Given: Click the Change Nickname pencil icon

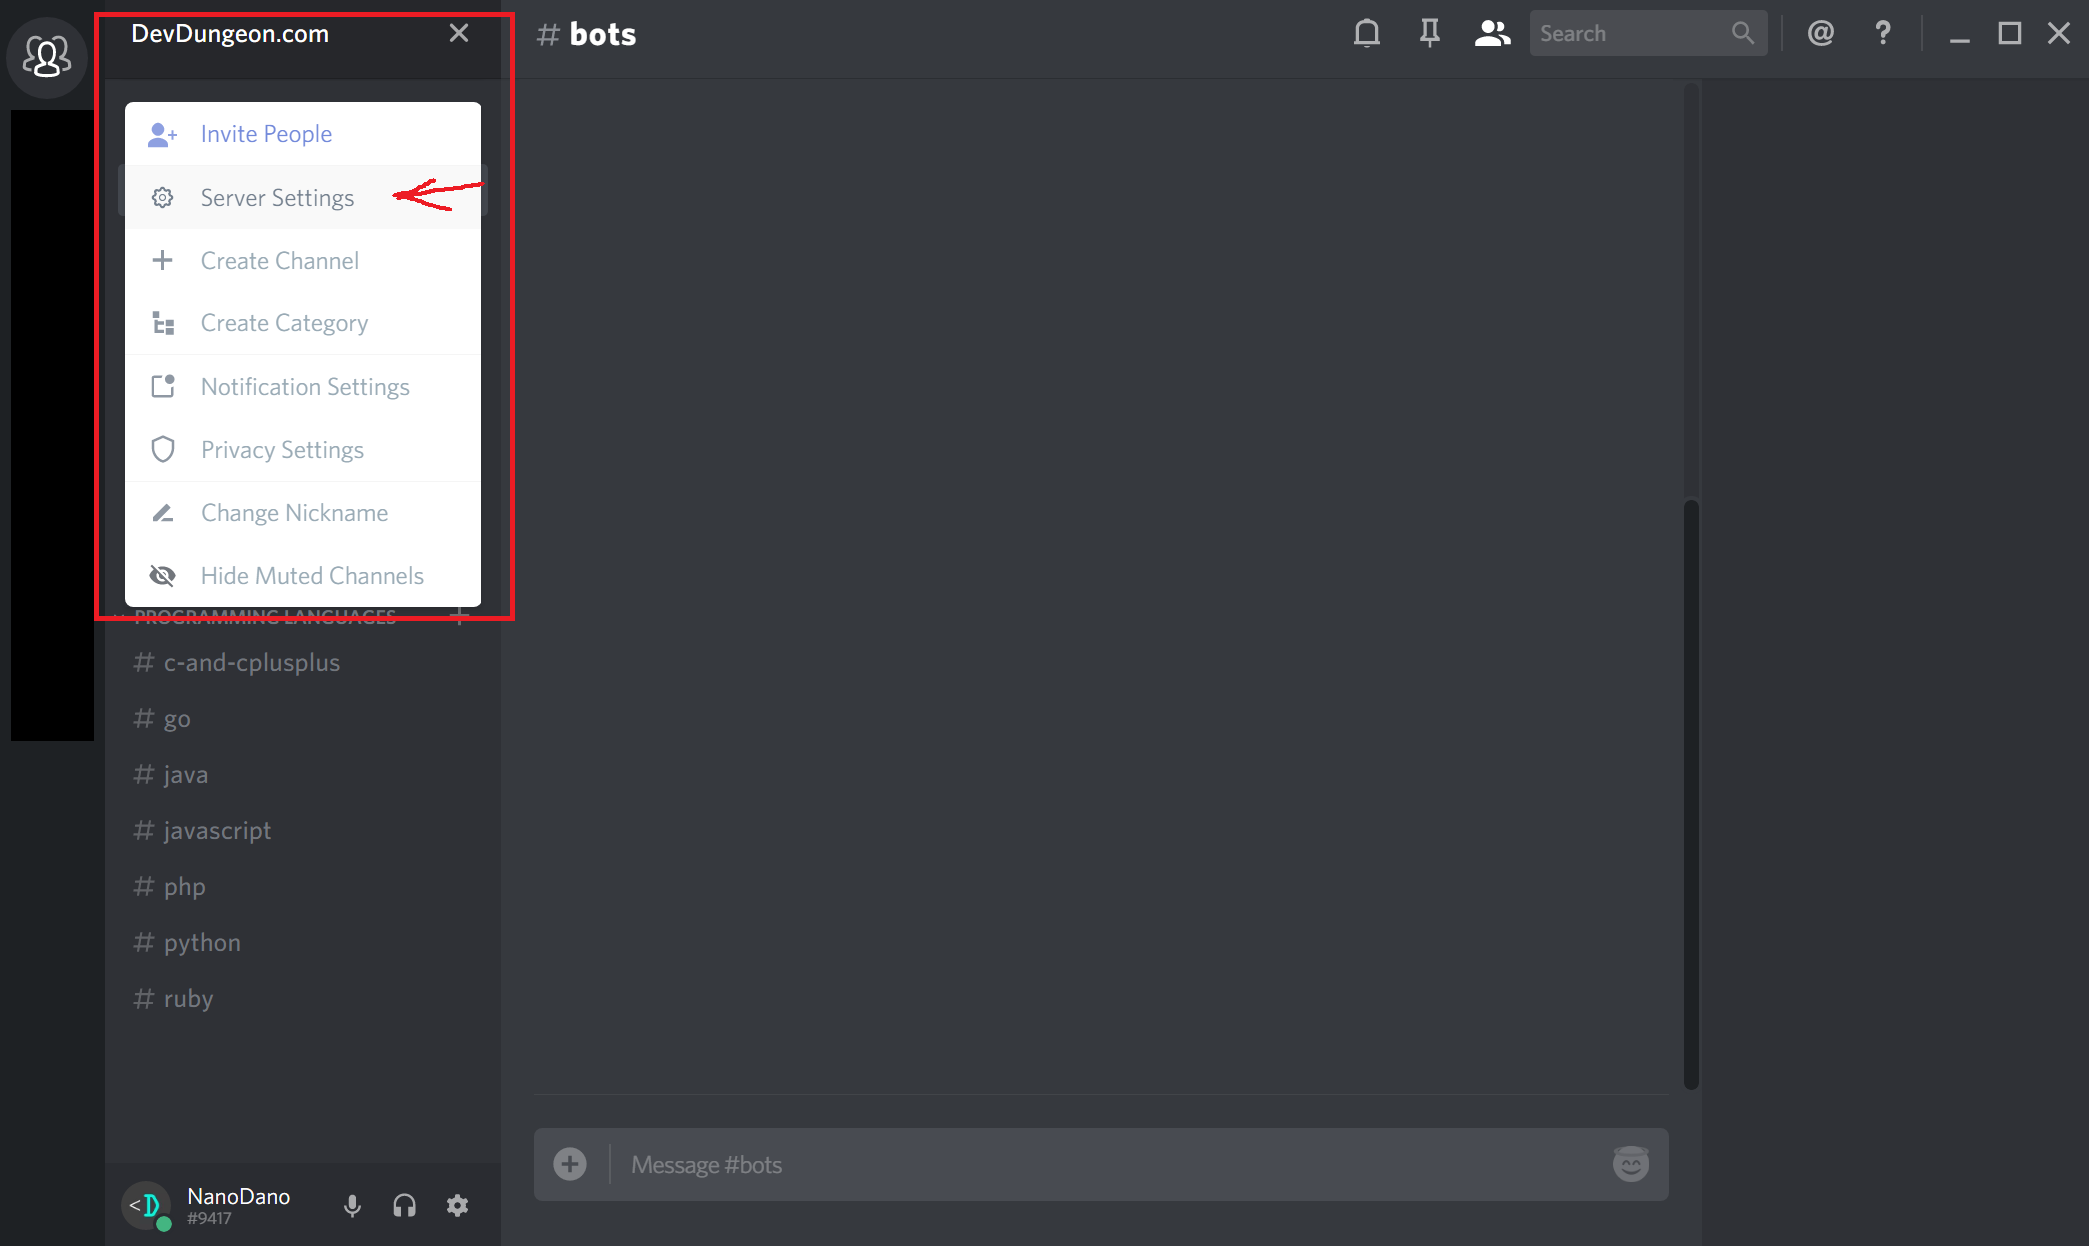Looking at the screenshot, I should [x=163, y=513].
